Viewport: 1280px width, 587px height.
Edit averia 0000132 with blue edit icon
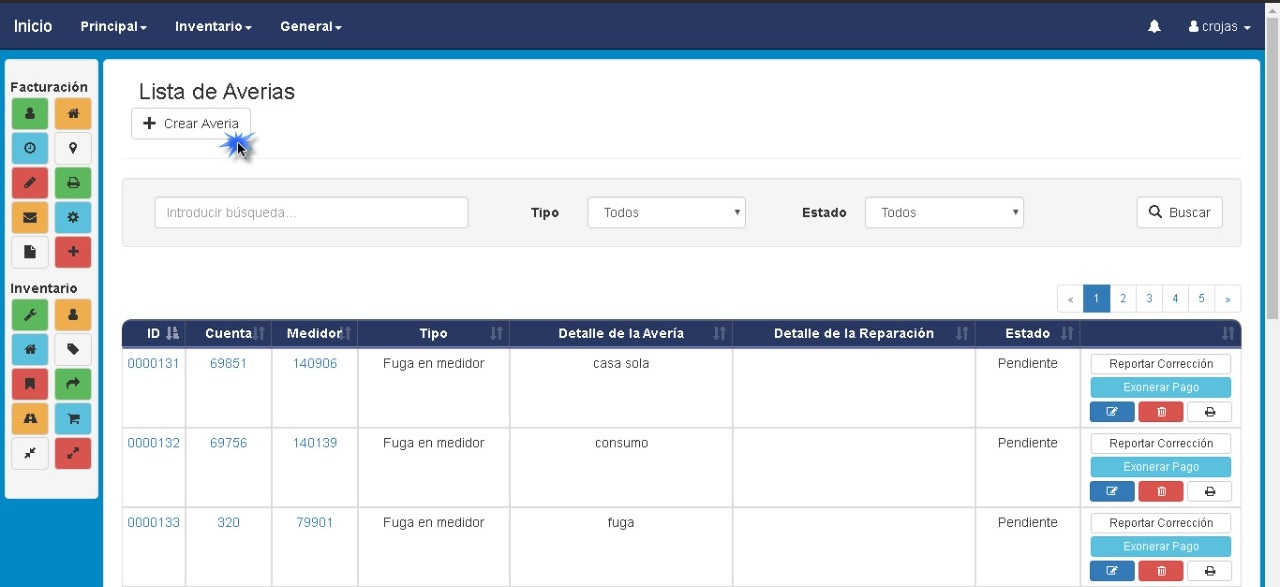click(x=1112, y=491)
